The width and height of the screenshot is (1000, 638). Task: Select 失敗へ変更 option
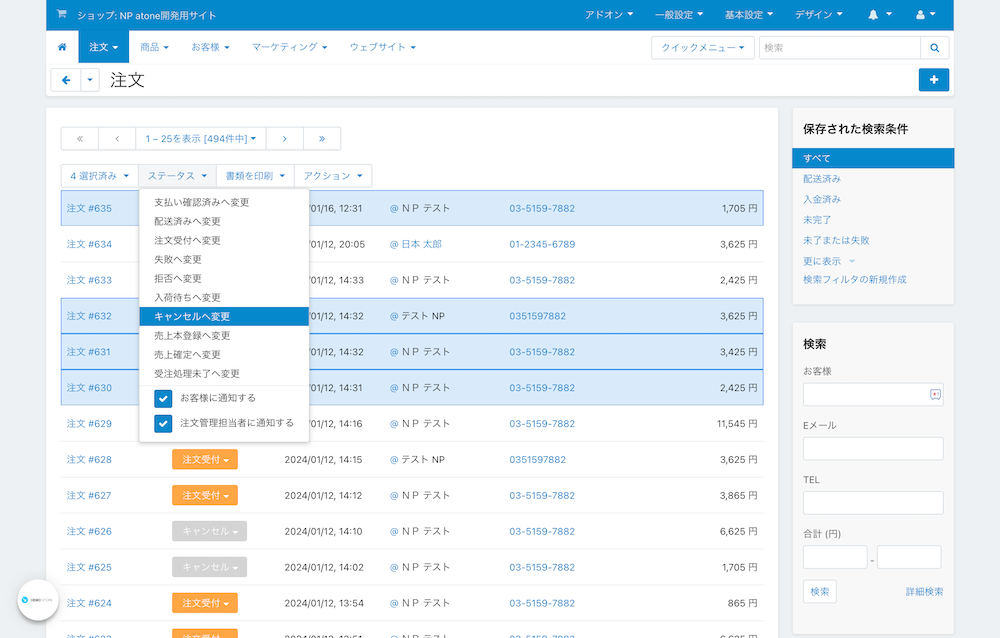(x=224, y=260)
